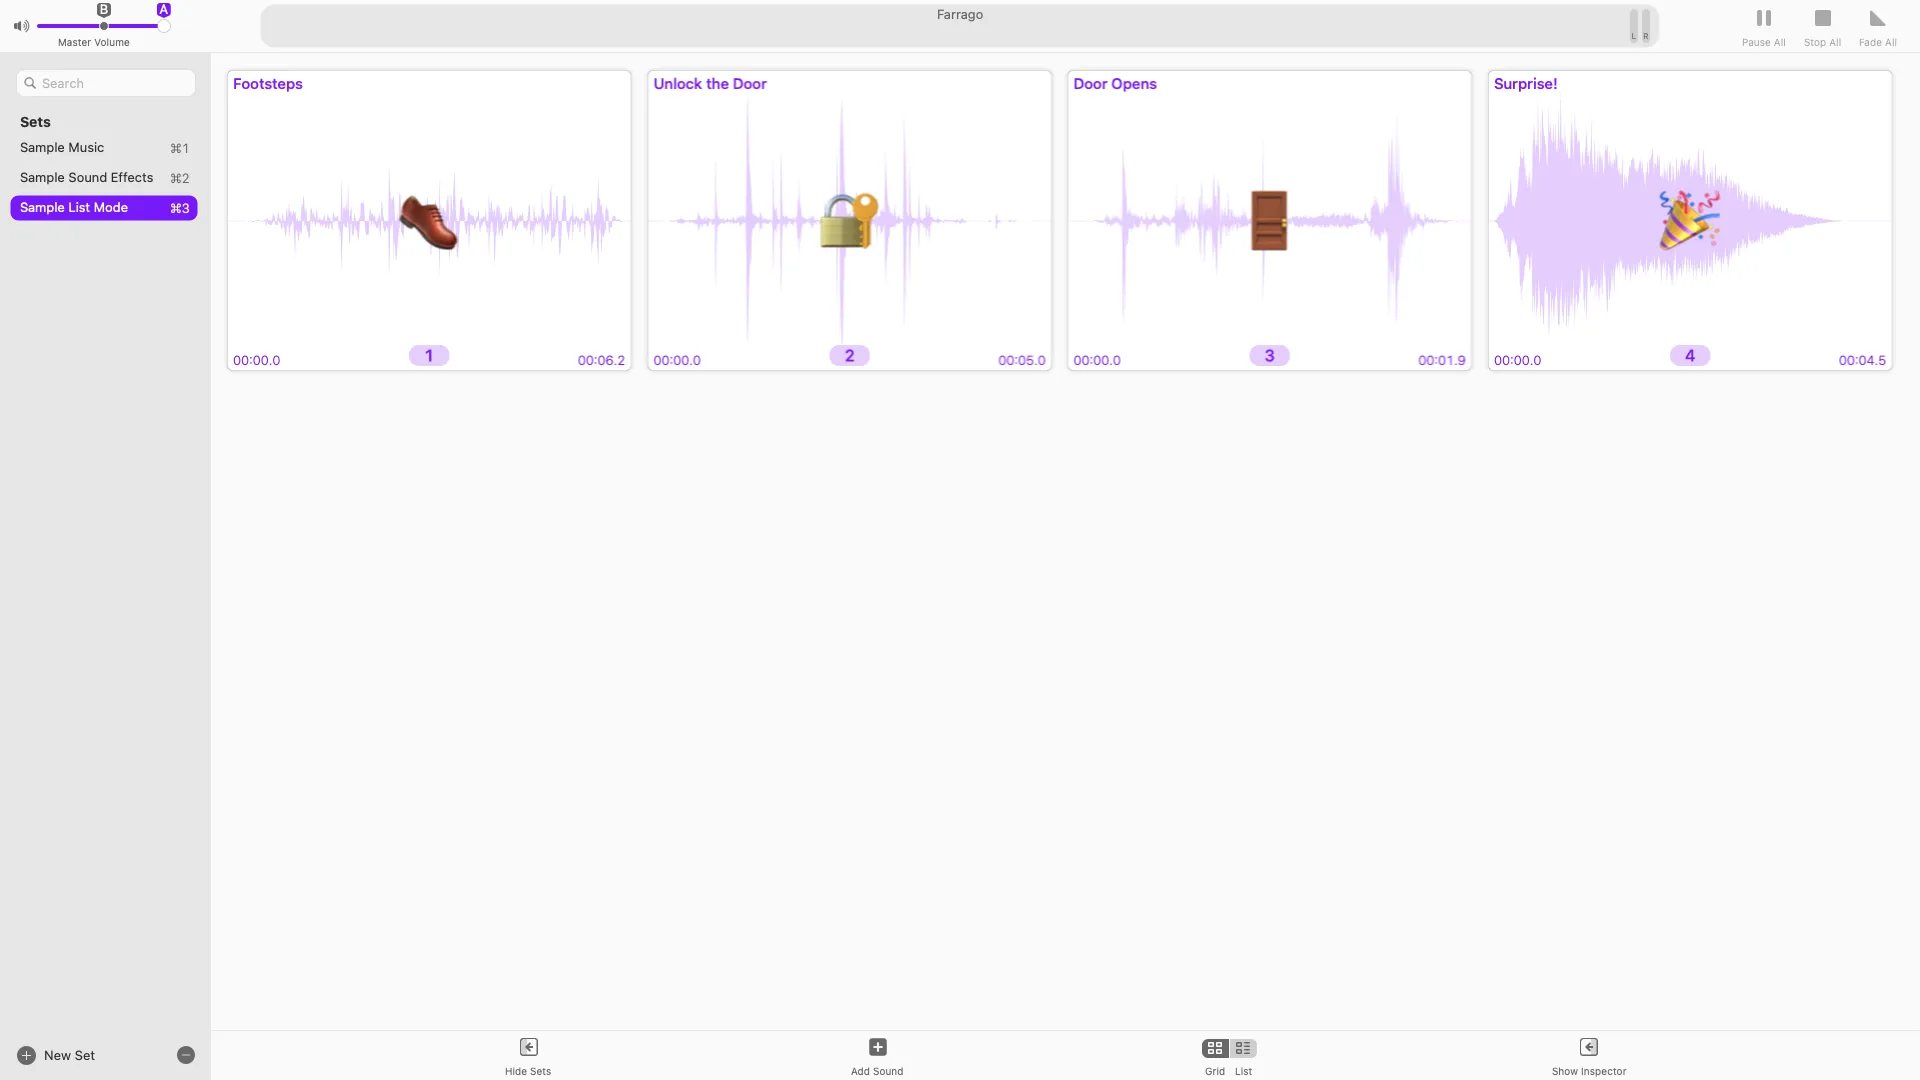Select volume preset A marker
Viewport: 1920px width, 1080px height.
(164, 10)
